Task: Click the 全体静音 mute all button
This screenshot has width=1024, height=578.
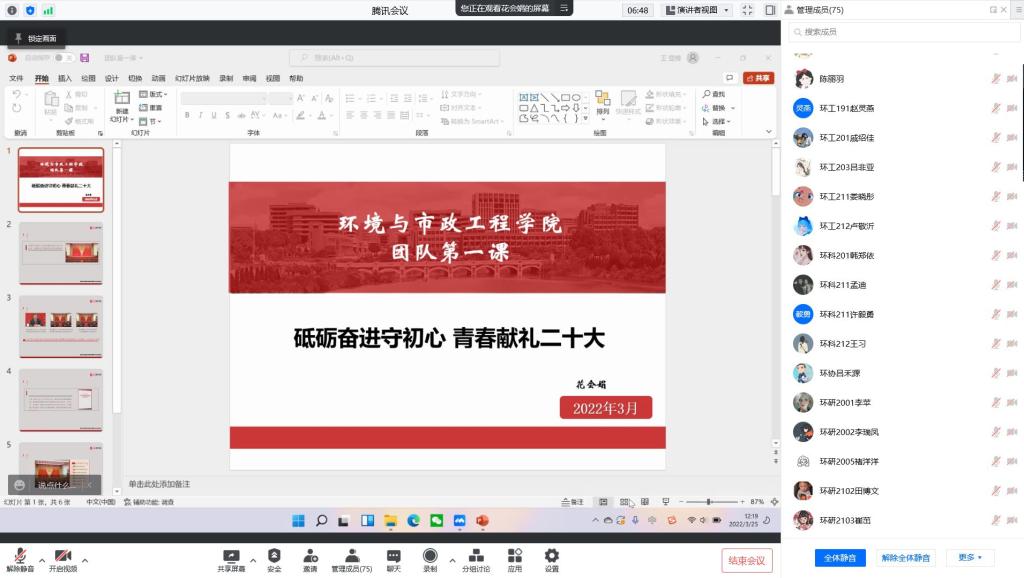Action: coord(840,557)
